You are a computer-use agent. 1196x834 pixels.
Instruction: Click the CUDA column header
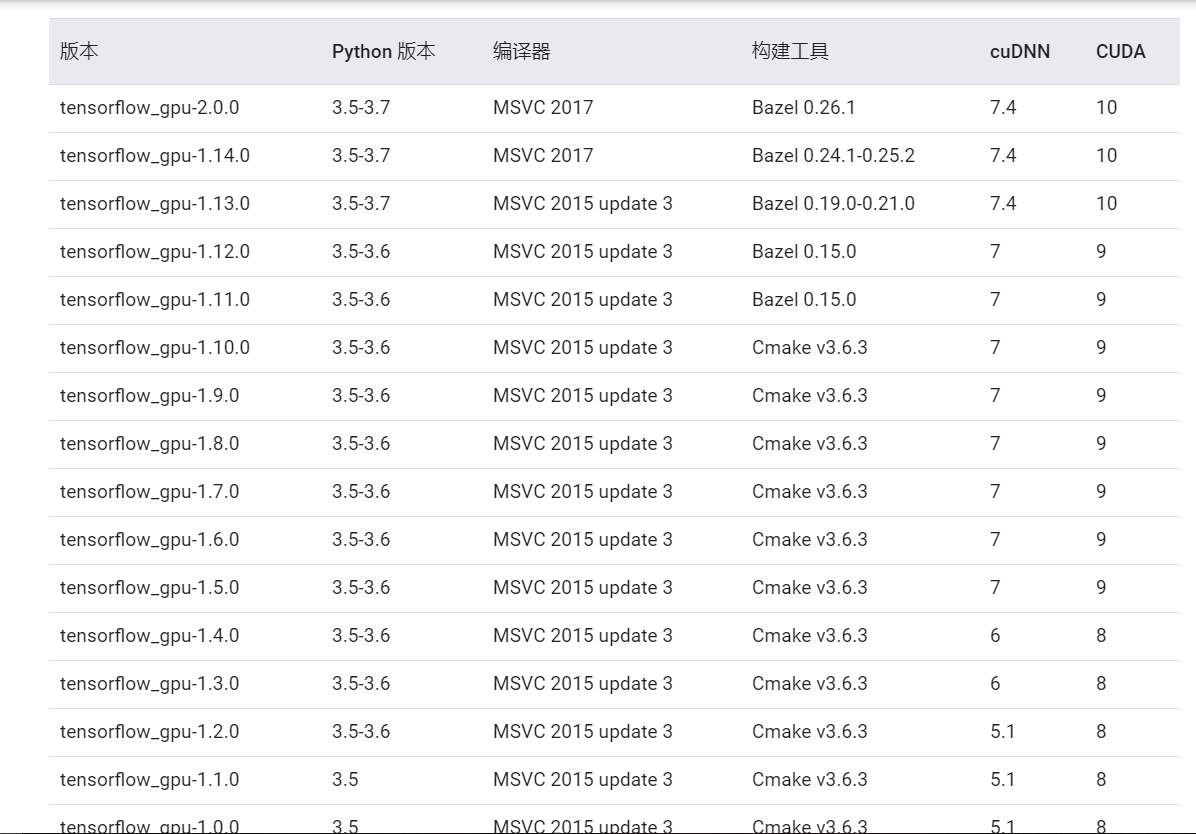tap(1120, 52)
